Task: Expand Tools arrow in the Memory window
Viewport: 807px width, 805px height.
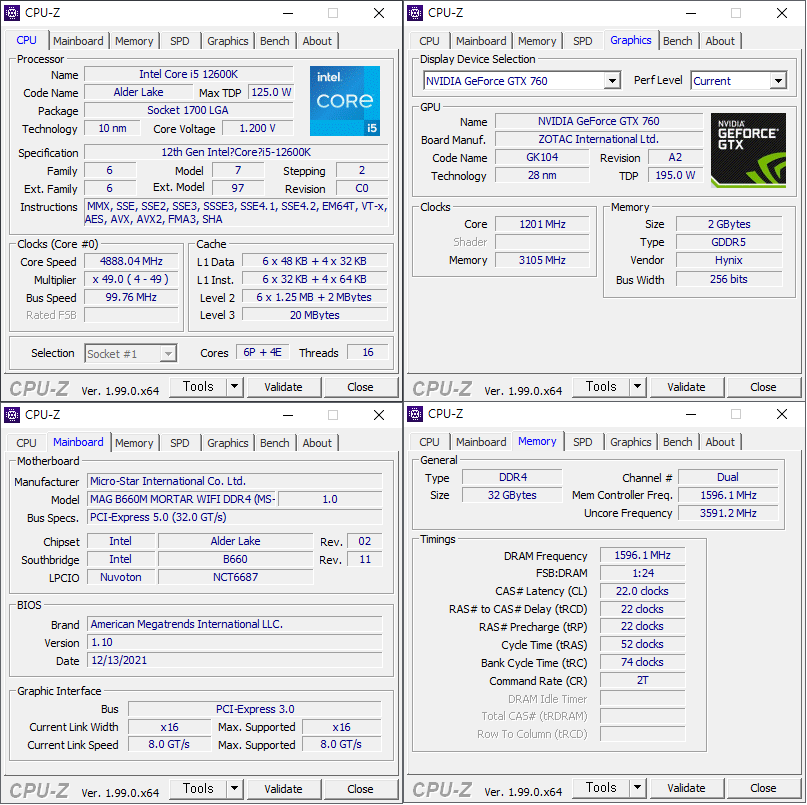Action: 638,788
